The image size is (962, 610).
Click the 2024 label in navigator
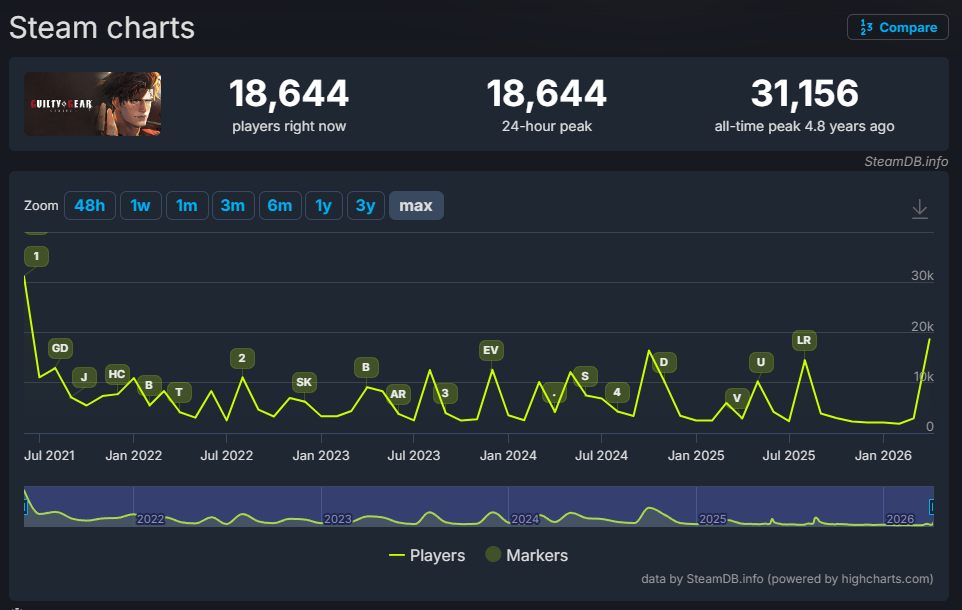(x=525, y=519)
